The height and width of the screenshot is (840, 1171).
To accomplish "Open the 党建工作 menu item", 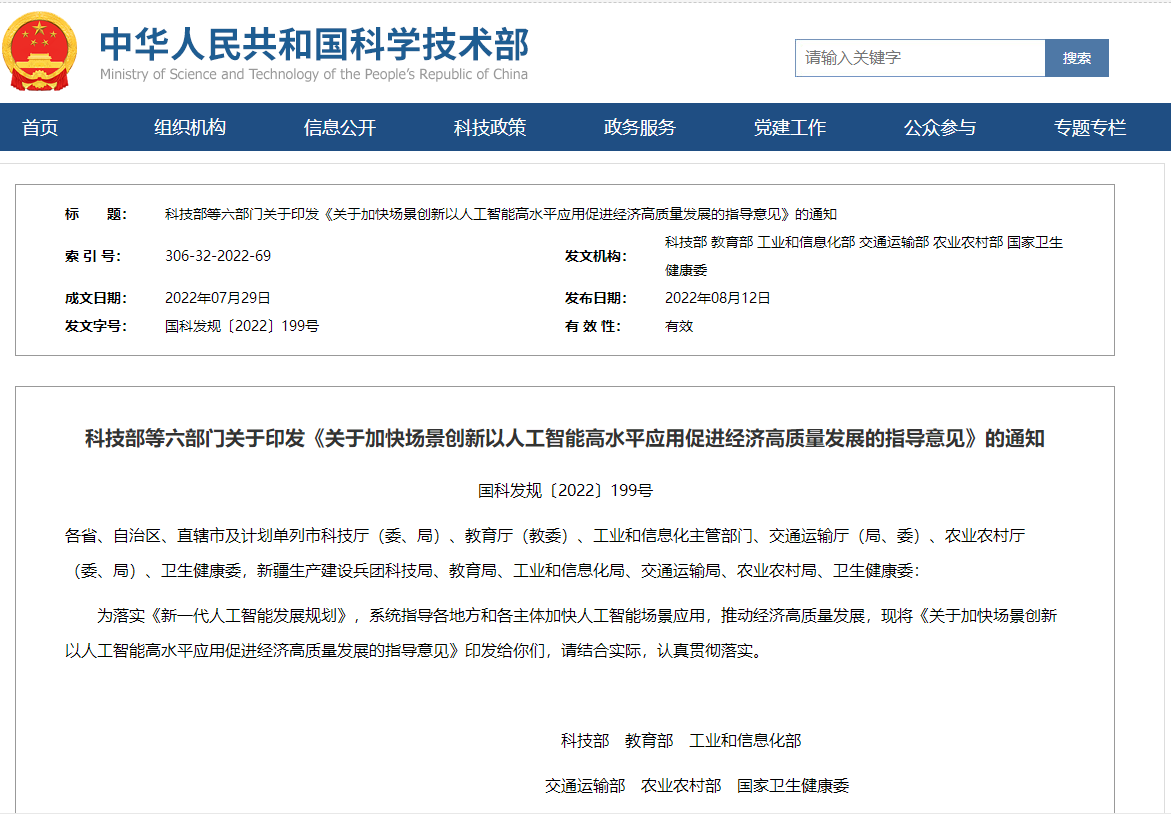I will 789,128.
